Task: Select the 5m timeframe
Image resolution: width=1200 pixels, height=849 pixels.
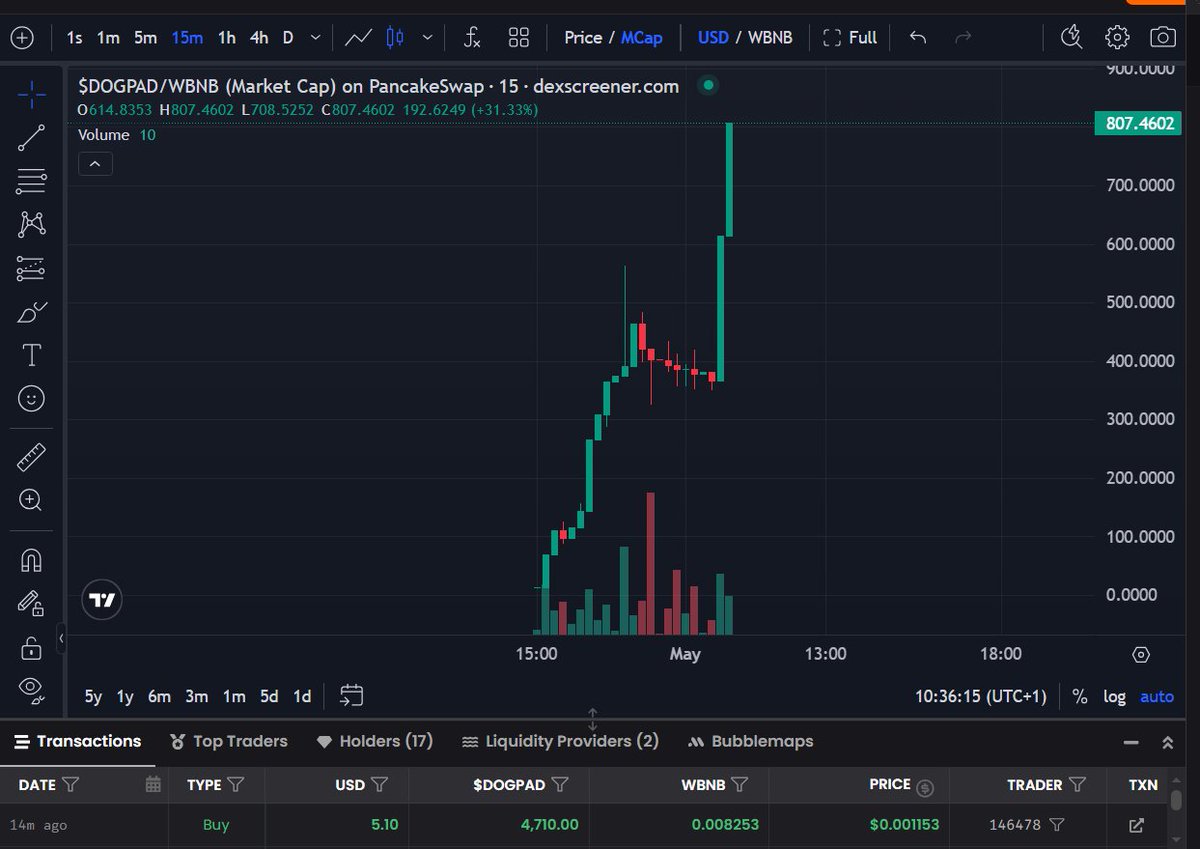Action: point(146,38)
